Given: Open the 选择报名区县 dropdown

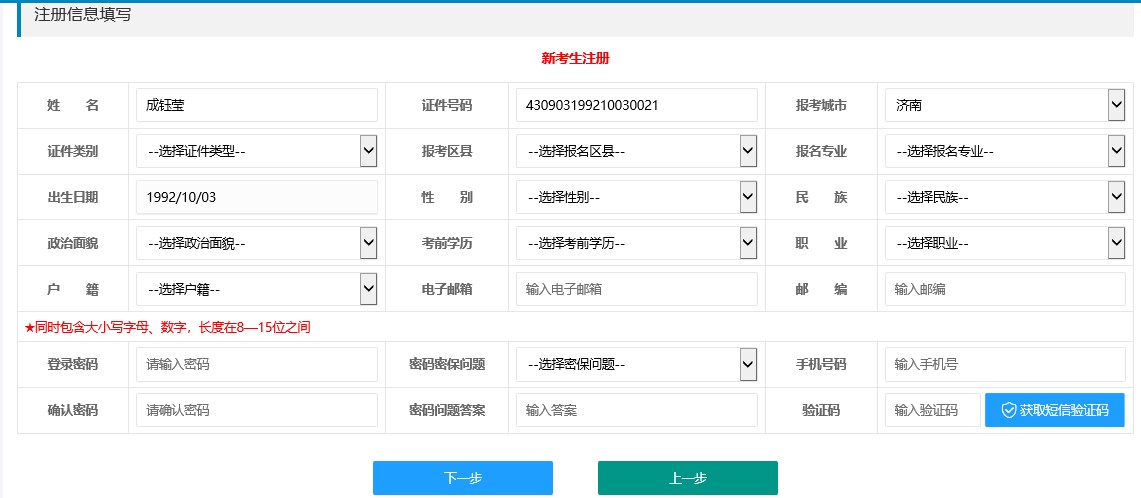Looking at the screenshot, I should click(x=636, y=151).
